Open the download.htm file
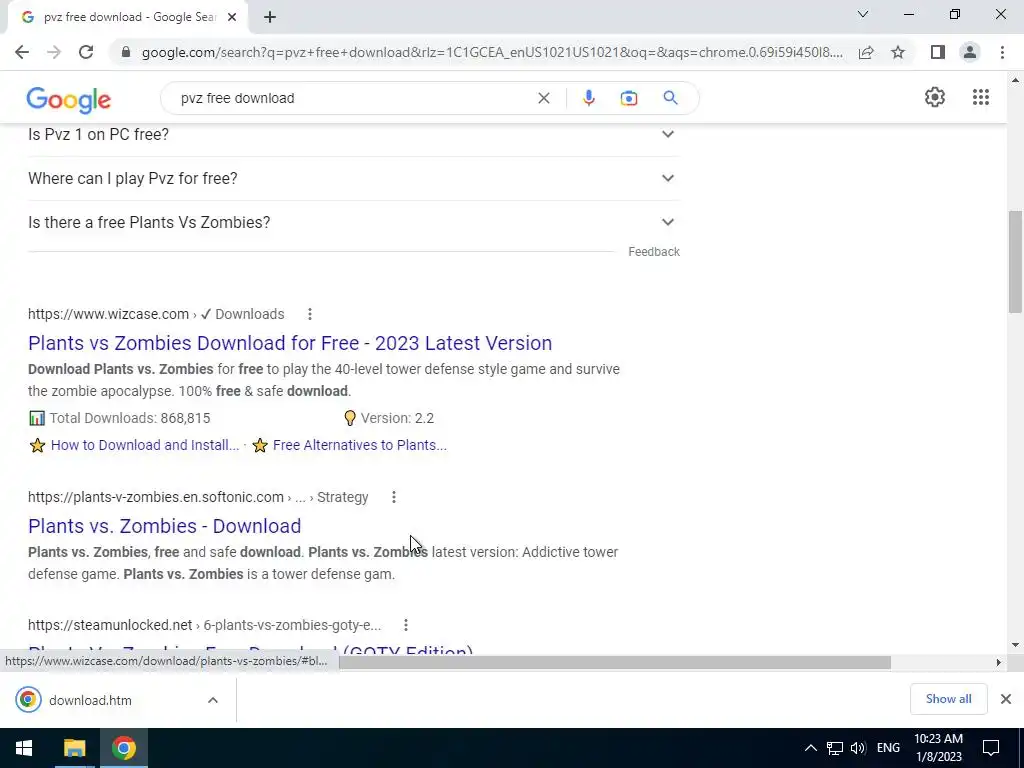The height and width of the screenshot is (768, 1024). click(90, 700)
